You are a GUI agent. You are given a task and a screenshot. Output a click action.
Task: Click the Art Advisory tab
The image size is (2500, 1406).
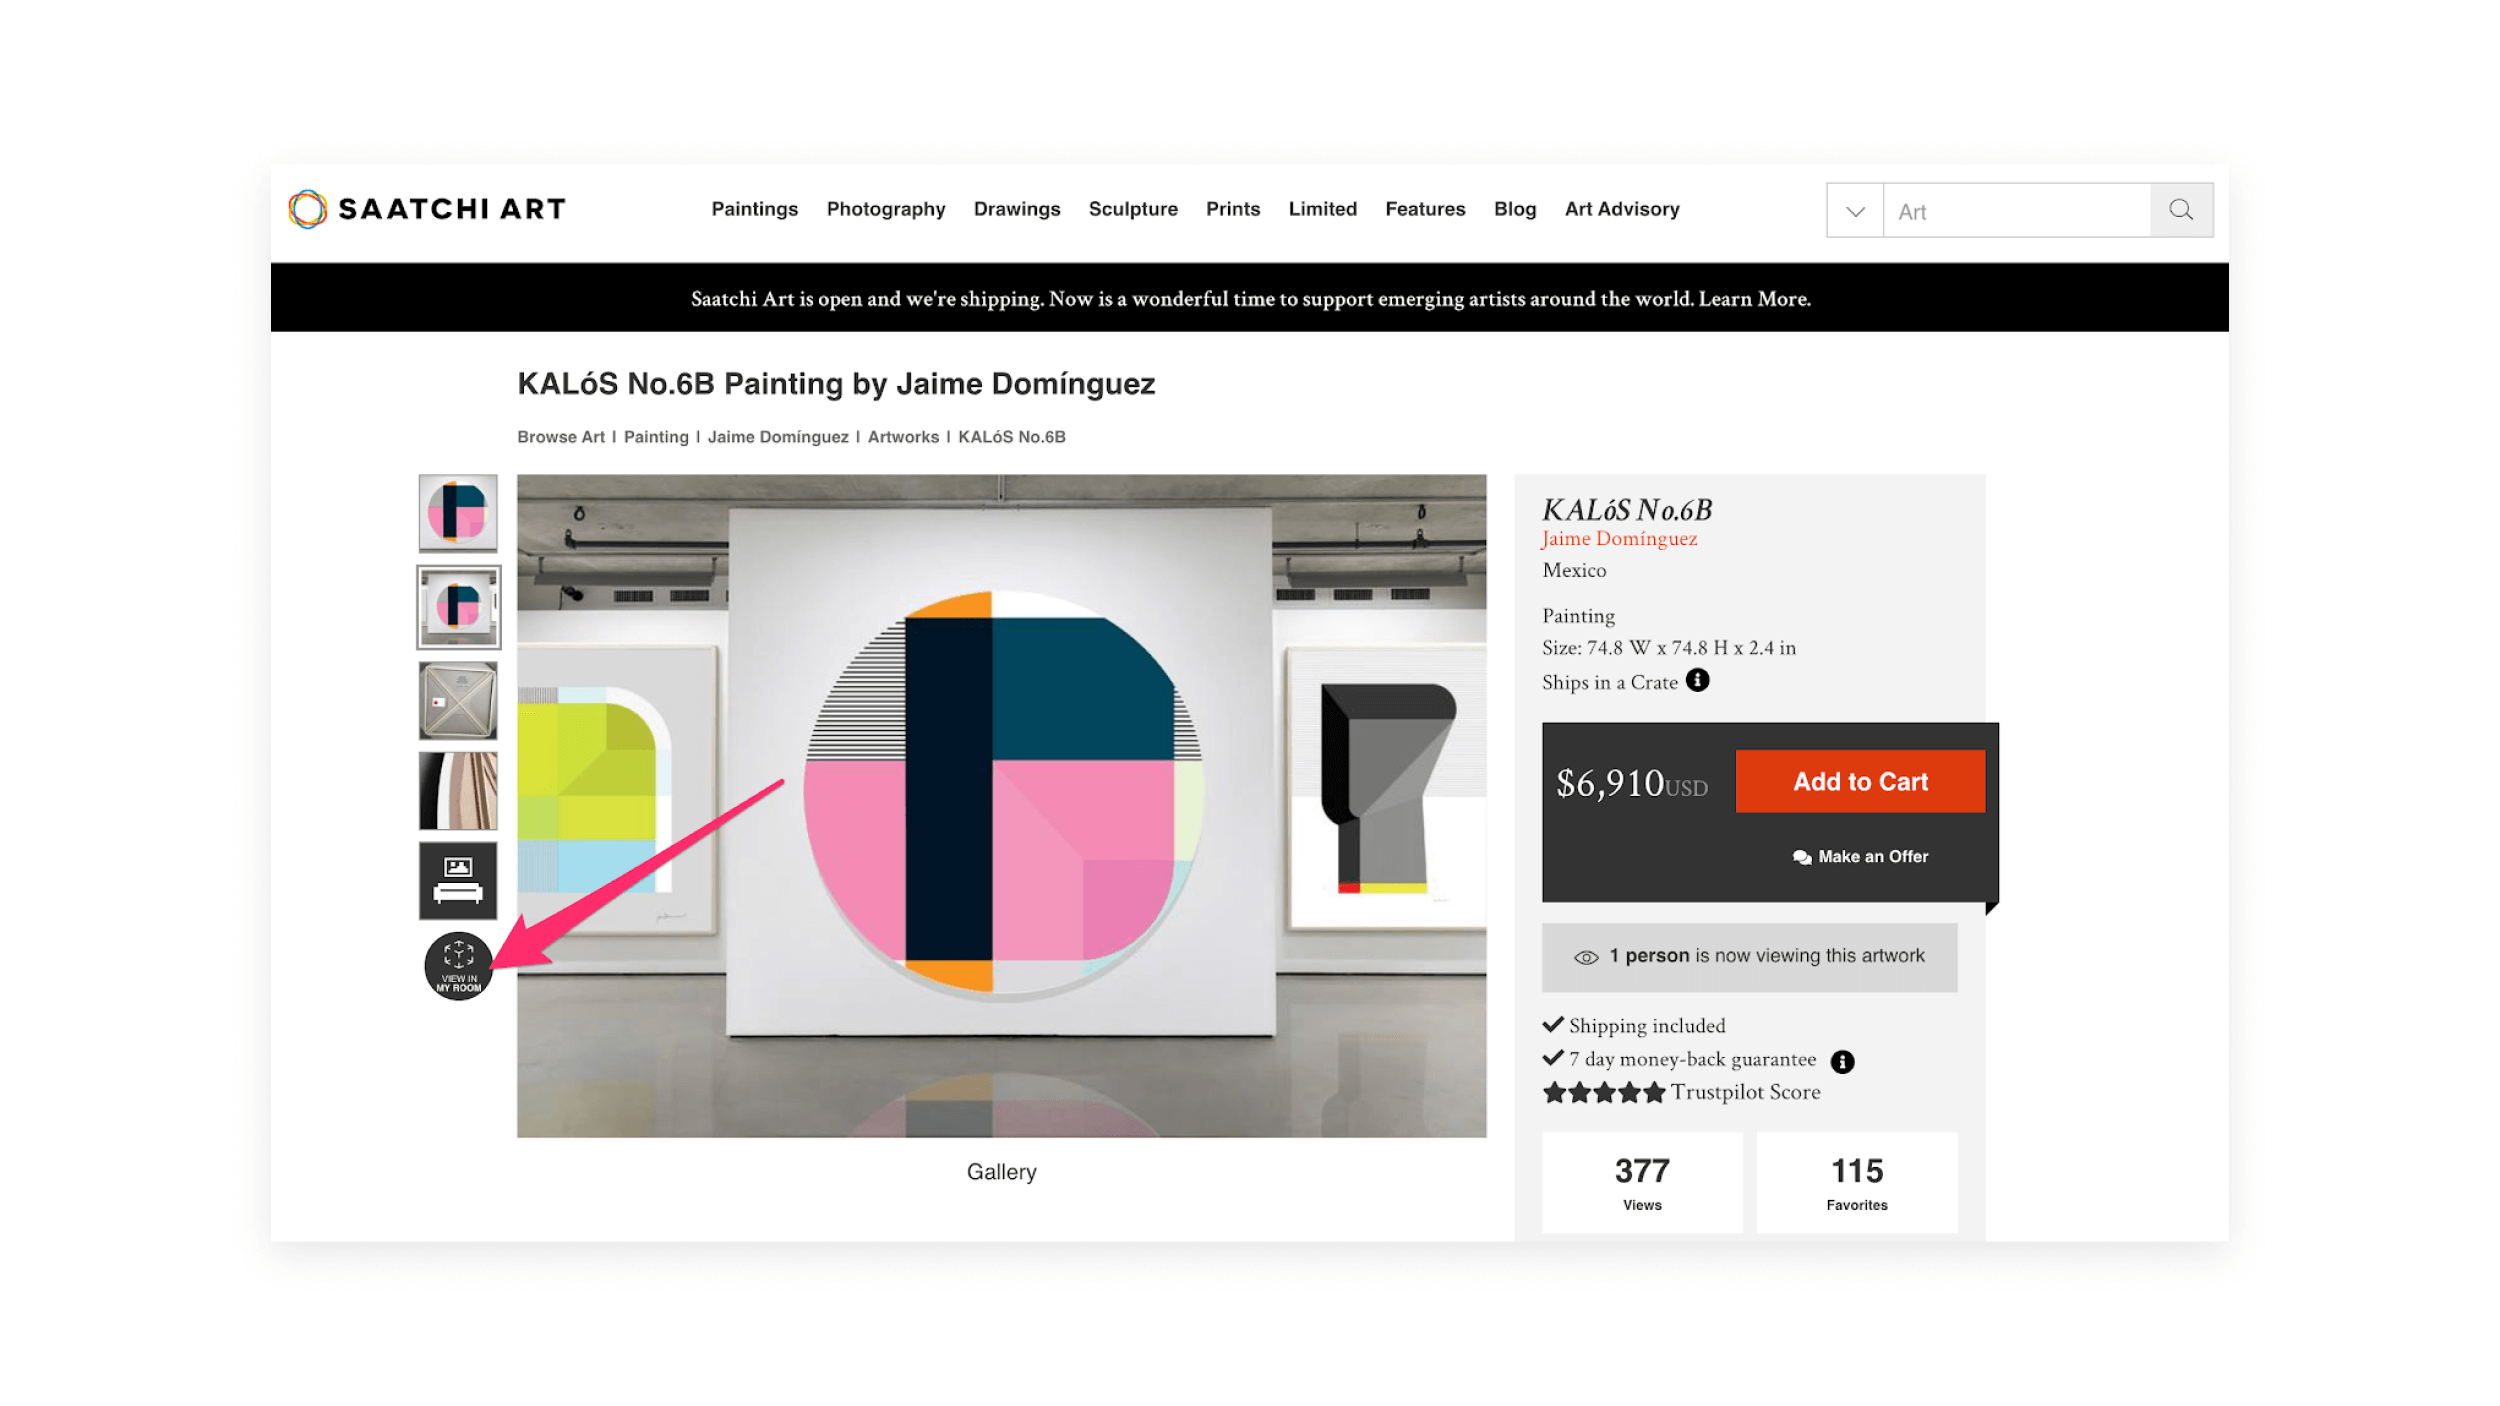click(x=1621, y=208)
